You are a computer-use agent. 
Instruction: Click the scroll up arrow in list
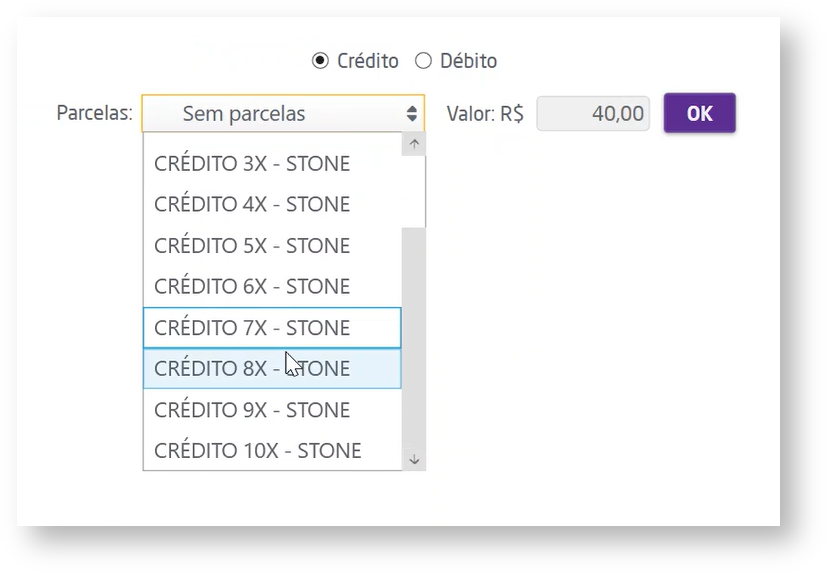[414, 144]
